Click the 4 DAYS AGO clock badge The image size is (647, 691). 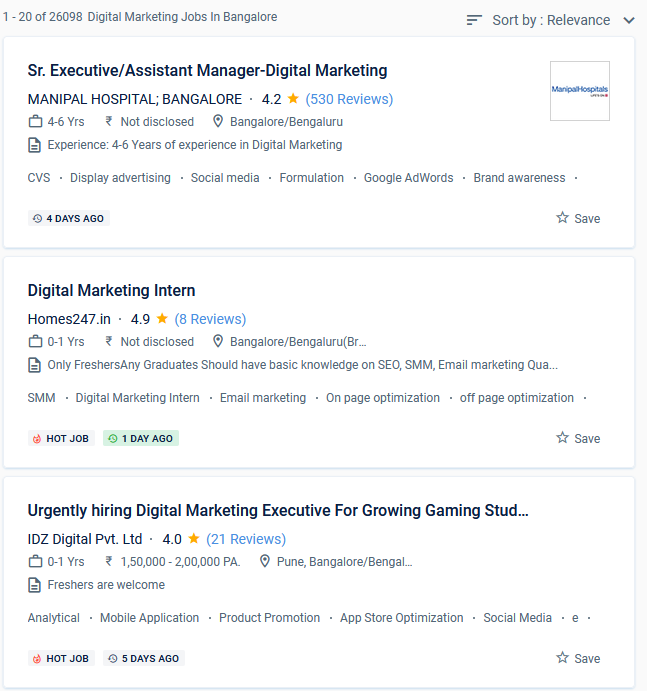pyautogui.click(x=69, y=219)
